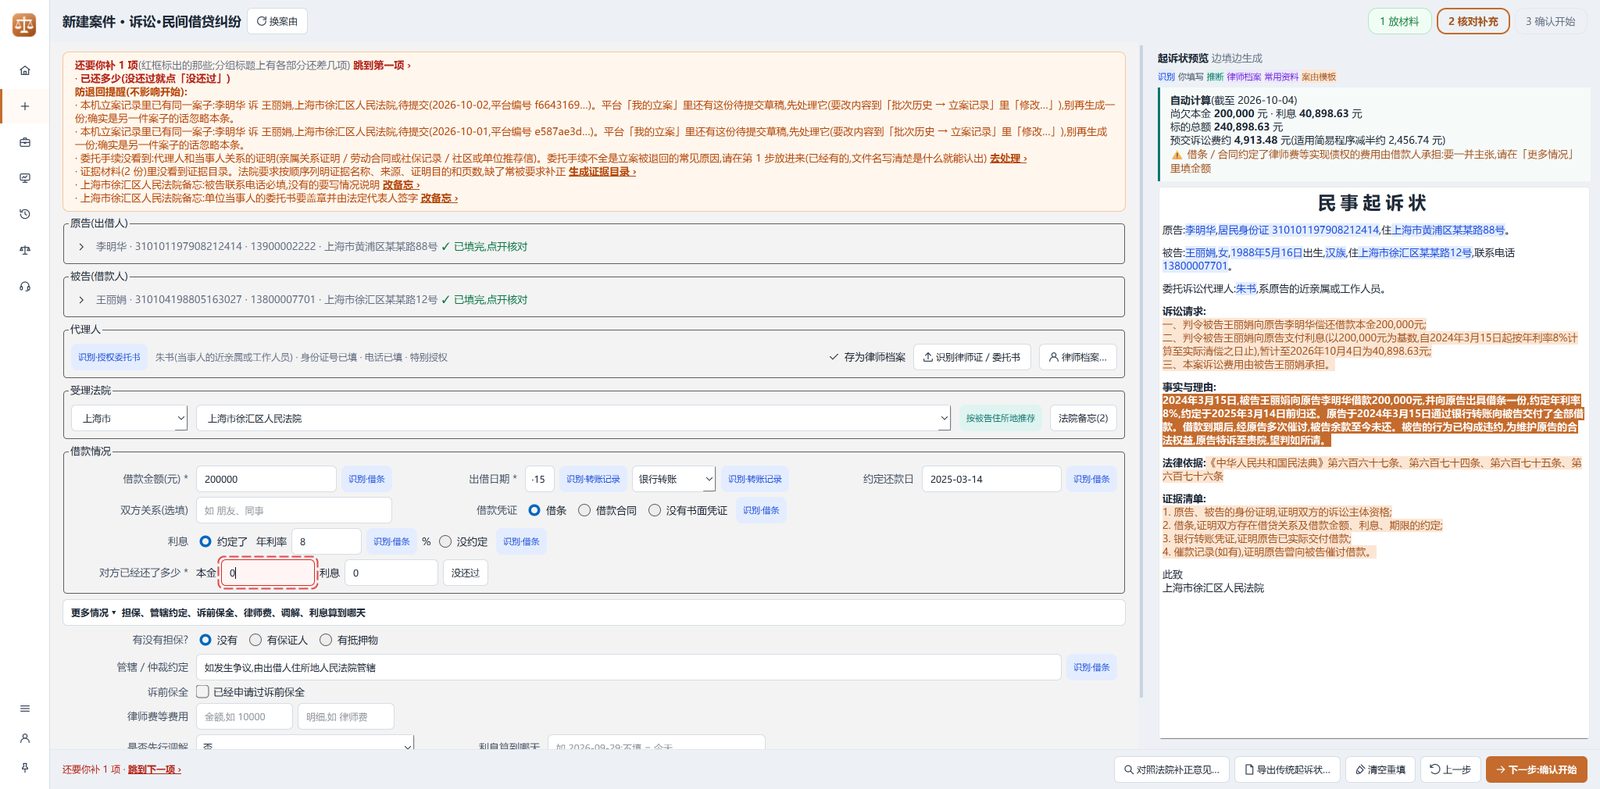The width and height of the screenshot is (1600, 789).
Task: Select 借条 radio for 借款凭证
Action: click(x=534, y=510)
